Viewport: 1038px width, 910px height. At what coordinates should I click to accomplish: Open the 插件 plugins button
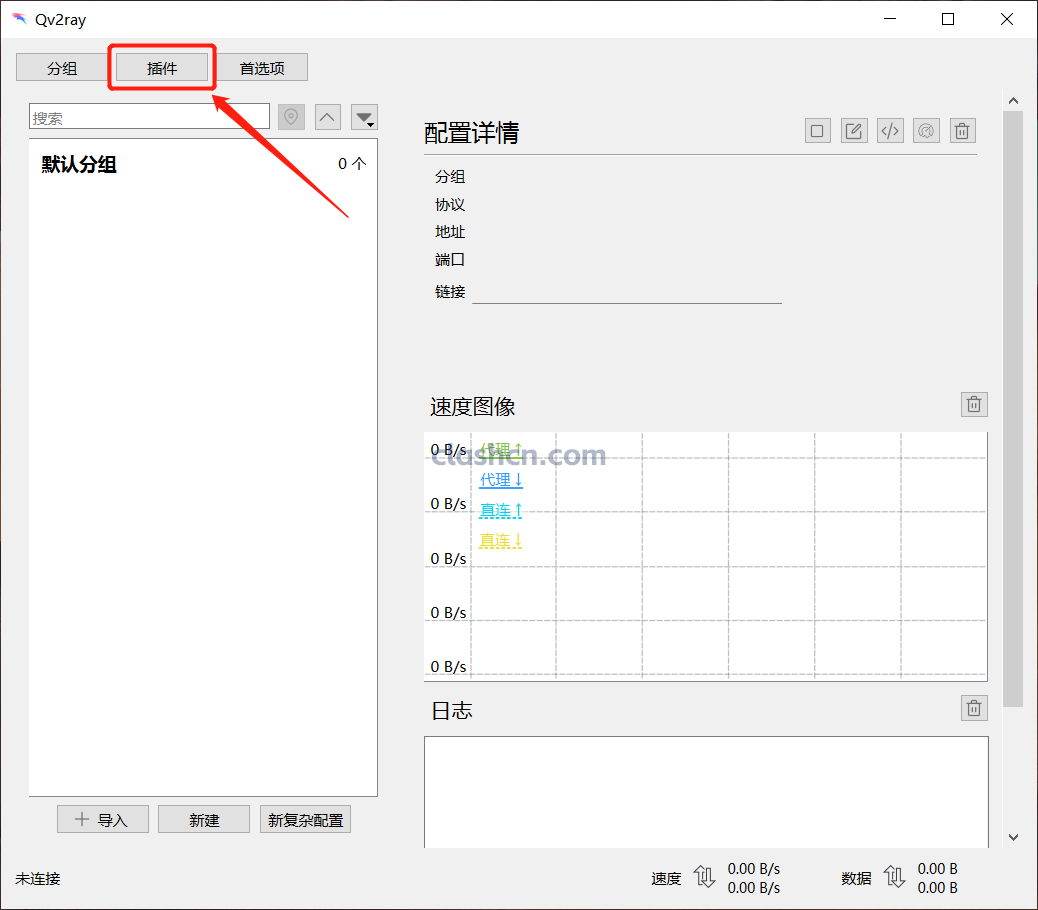pos(162,68)
